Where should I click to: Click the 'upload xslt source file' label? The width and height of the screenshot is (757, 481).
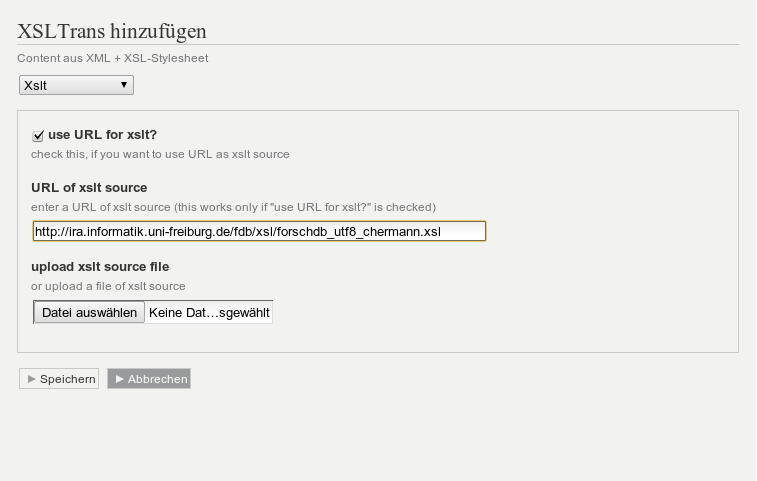(x=100, y=267)
